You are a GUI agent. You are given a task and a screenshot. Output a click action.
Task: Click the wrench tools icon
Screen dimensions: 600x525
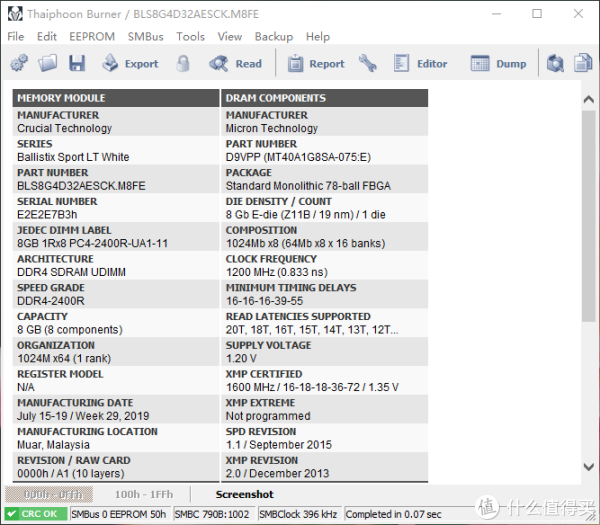coord(368,63)
